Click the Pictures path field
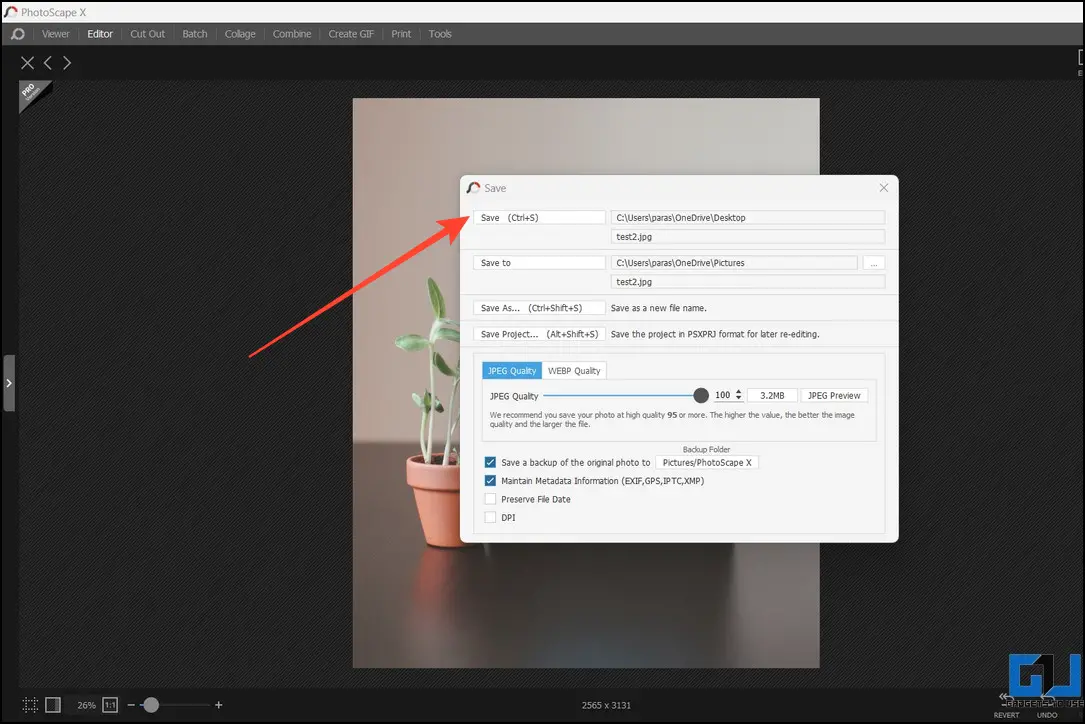 [x=734, y=263]
